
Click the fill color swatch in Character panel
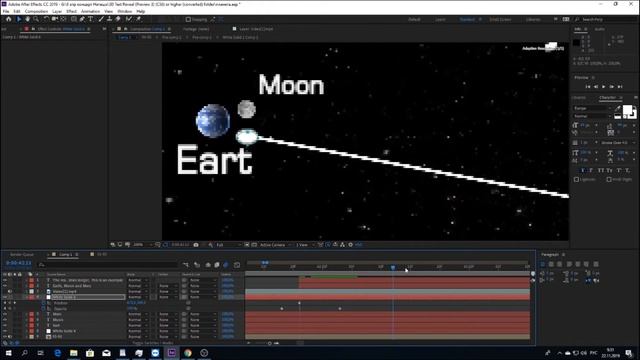(x=627, y=110)
